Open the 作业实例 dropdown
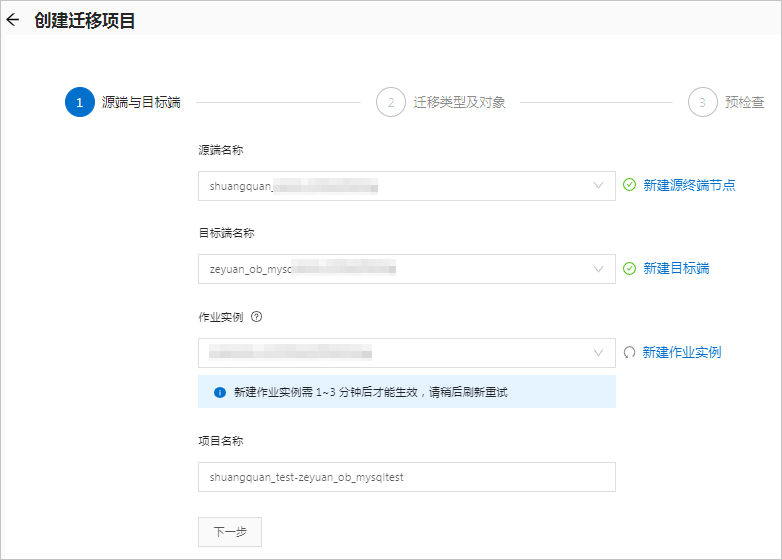Image resolution: width=782 pixels, height=560 pixels. coord(407,353)
